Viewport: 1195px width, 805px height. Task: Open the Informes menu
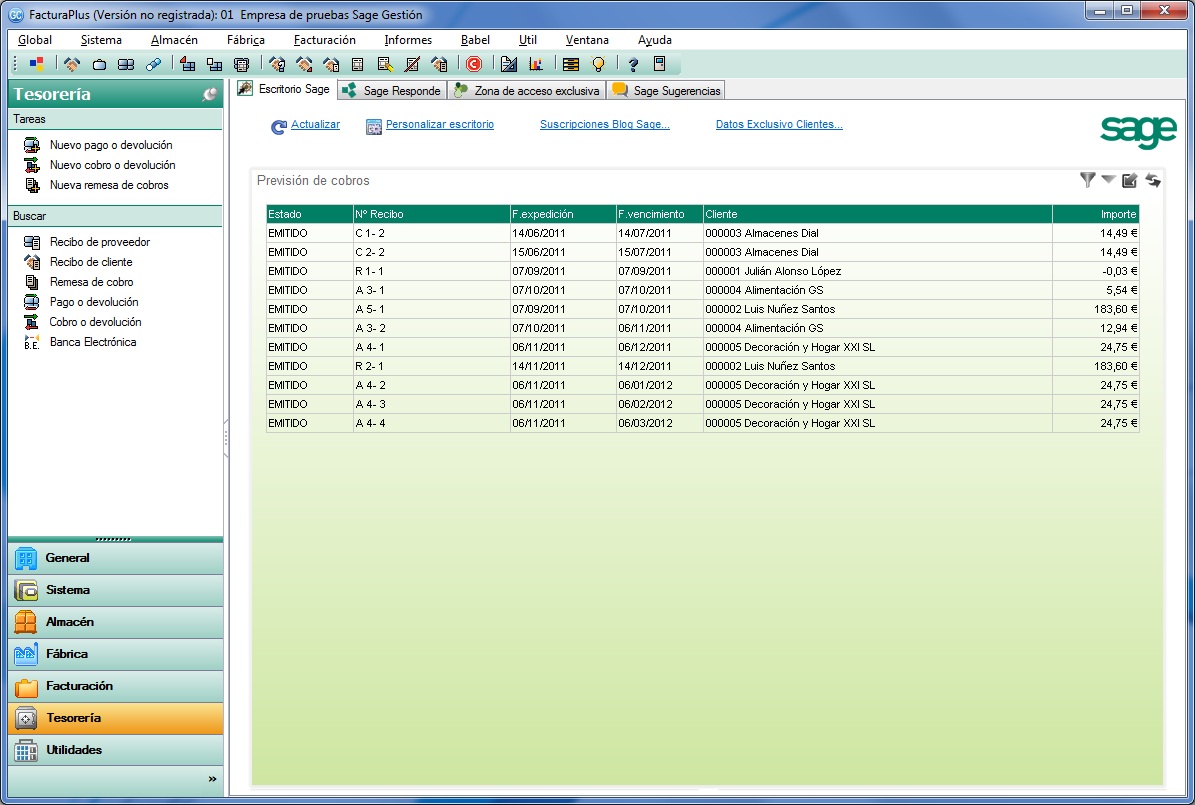coord(408,40)
